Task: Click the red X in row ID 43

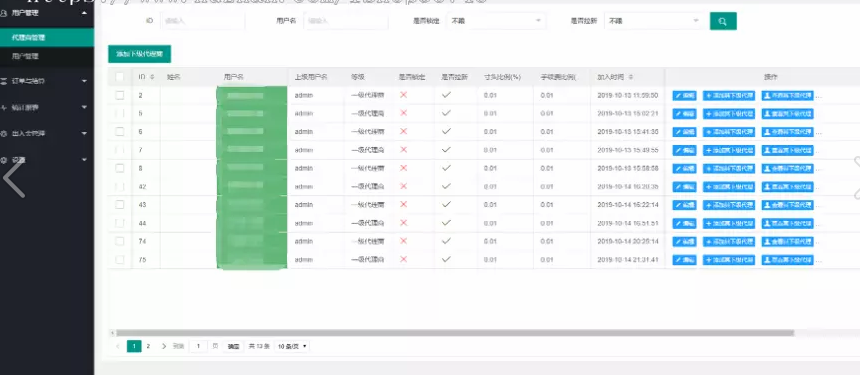Action: pyautogui.click(x=404, y=204)
